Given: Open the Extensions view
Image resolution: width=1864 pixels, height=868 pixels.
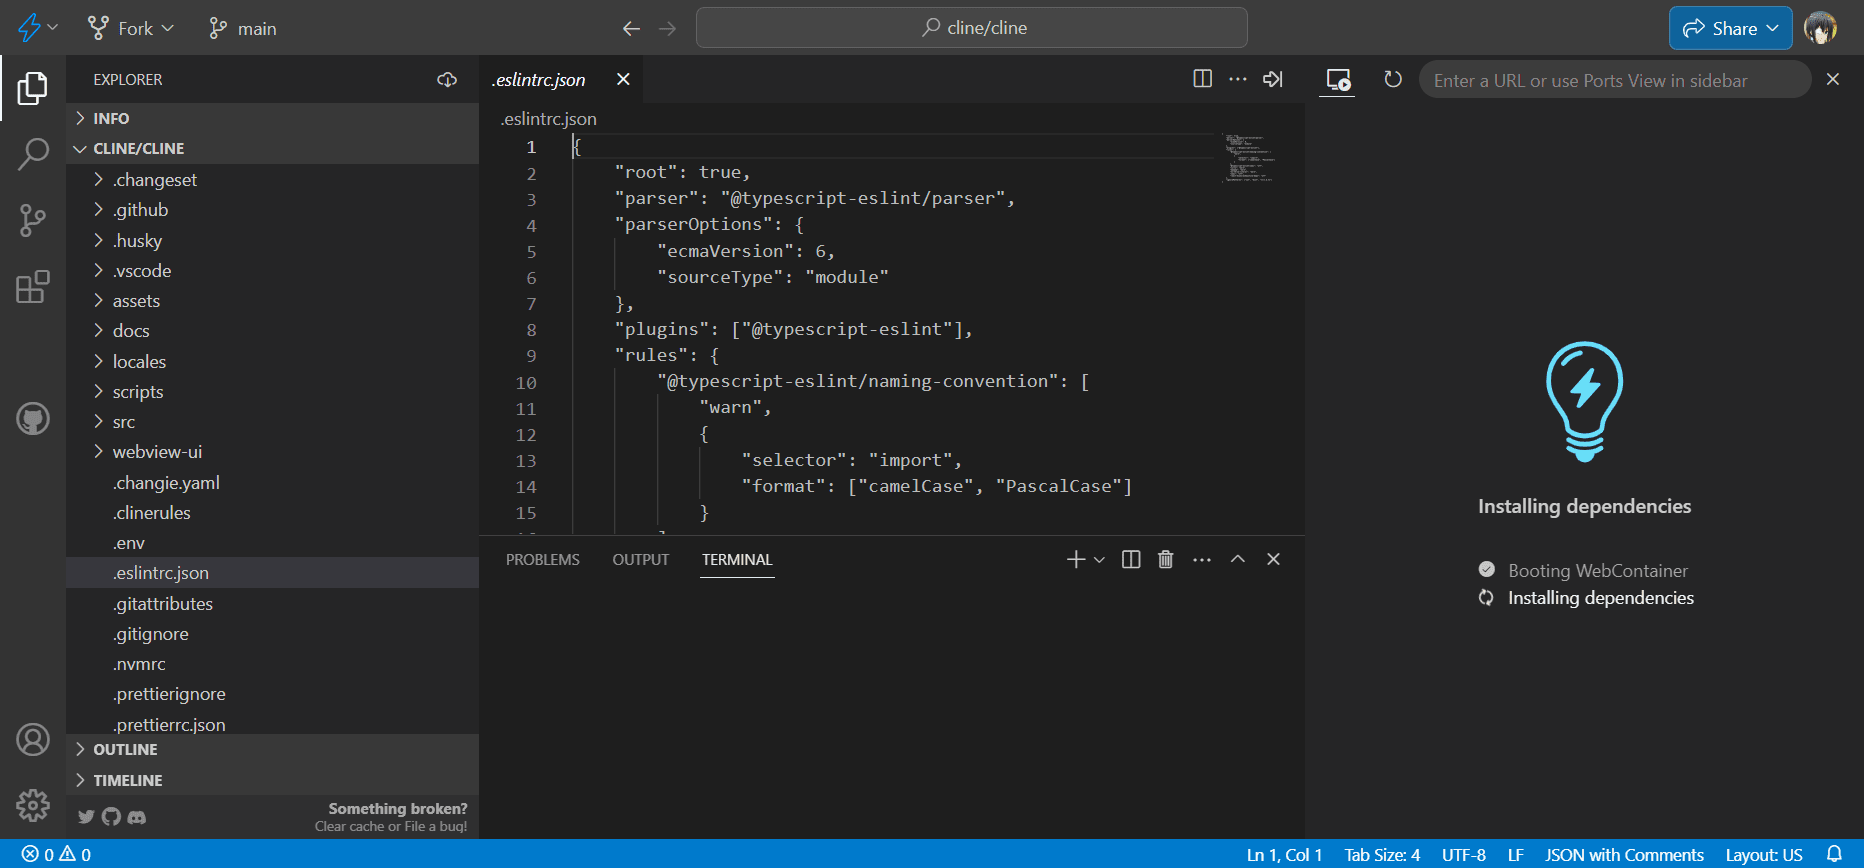Looking at the screenshot, I should (33, 286).
